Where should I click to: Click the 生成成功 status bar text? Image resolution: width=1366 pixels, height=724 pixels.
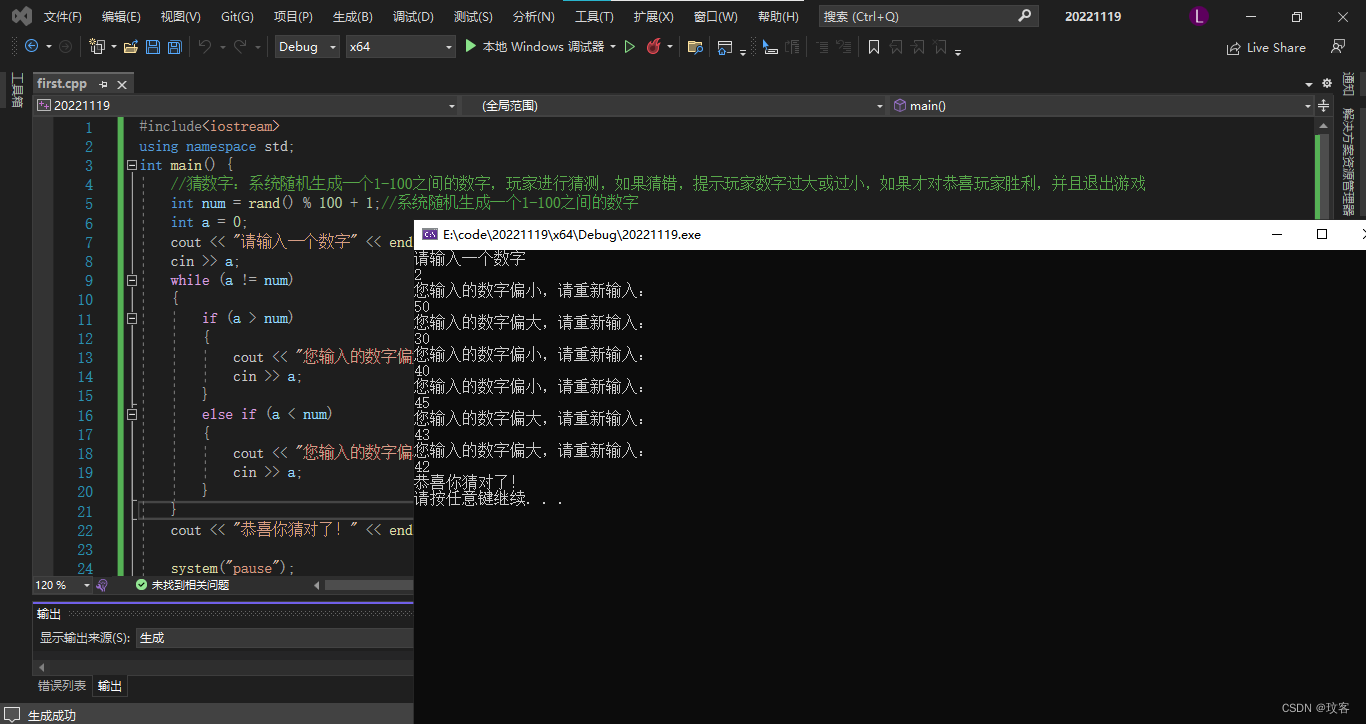[x=51, y=715]
